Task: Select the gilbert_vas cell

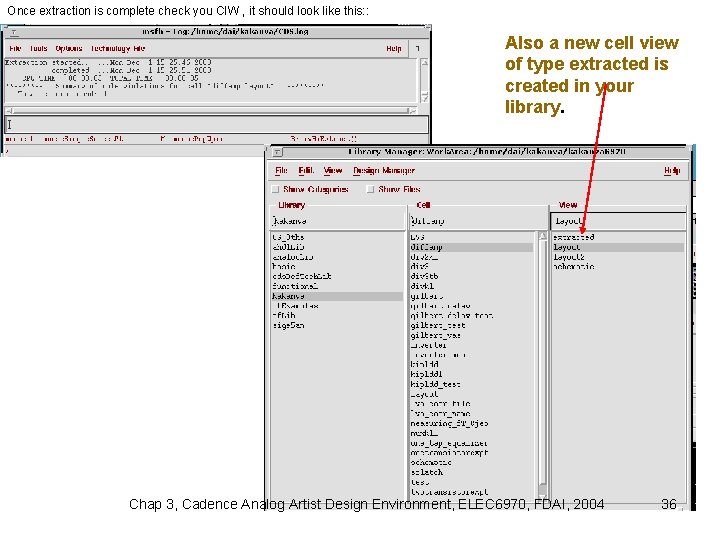Action: (435, 335)
